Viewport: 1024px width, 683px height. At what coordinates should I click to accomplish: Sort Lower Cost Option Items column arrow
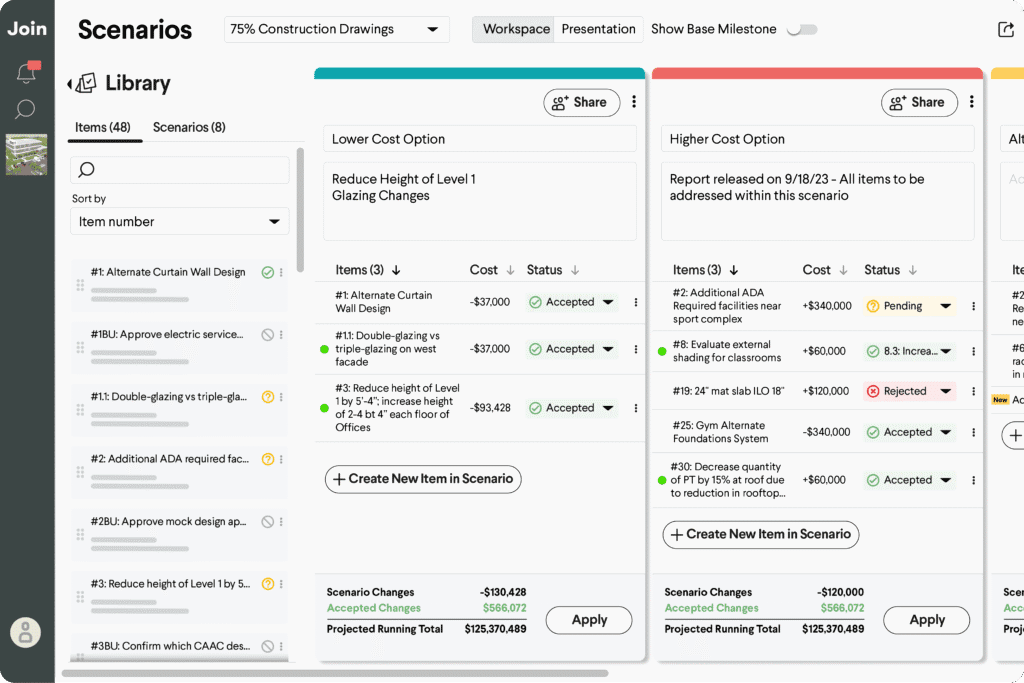pyautogui.click(x=396, y=270)
